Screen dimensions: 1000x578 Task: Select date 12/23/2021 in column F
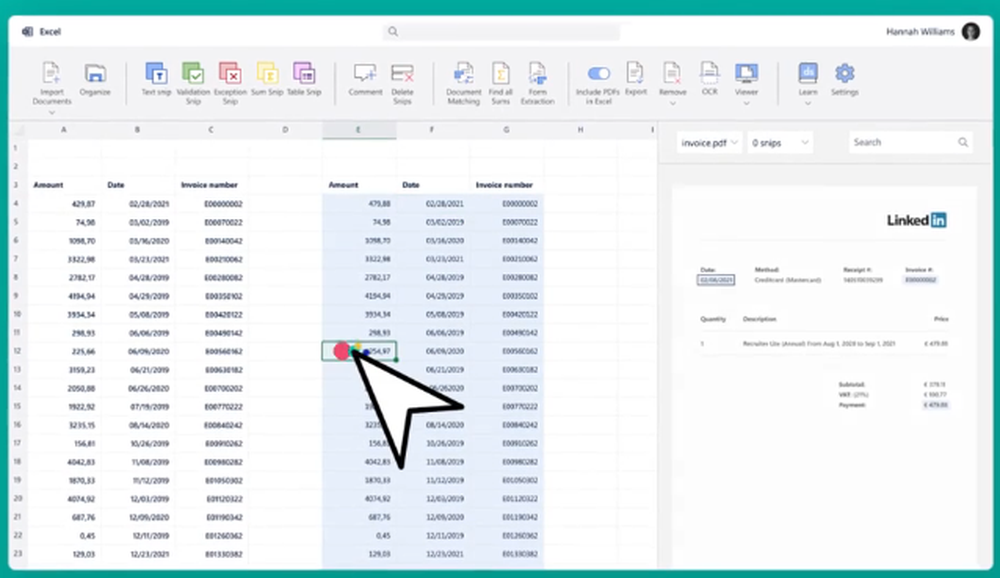tap(432, 554)
